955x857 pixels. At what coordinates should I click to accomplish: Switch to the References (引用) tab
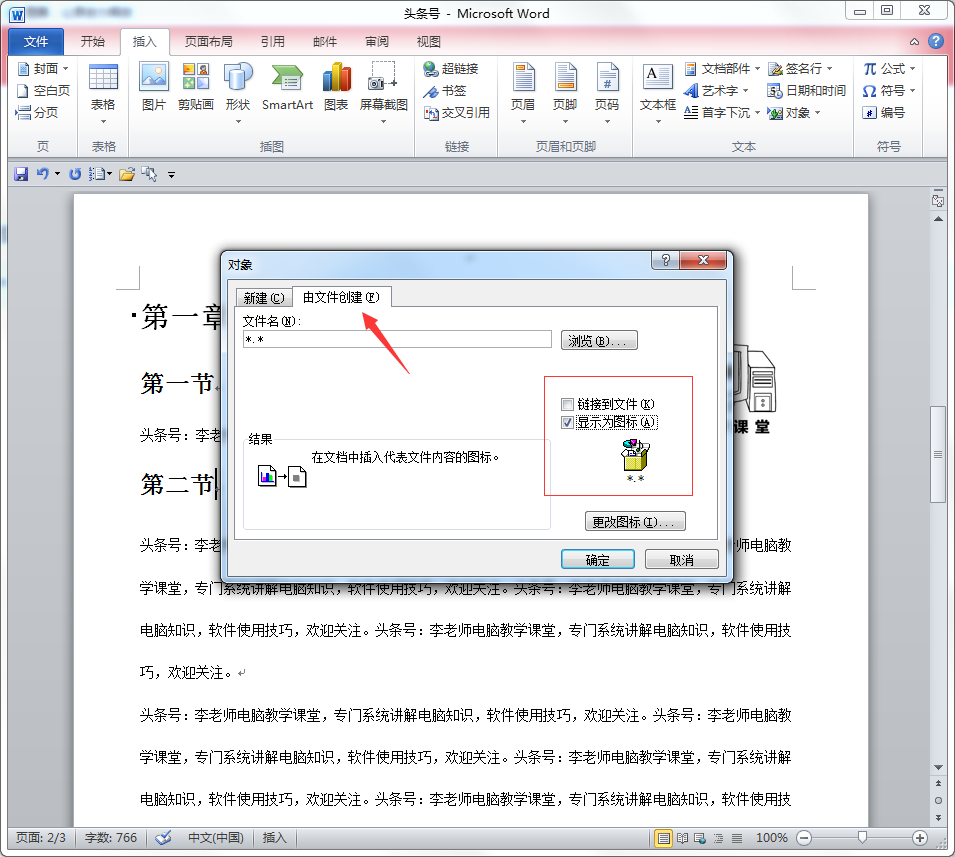[273, 41]
